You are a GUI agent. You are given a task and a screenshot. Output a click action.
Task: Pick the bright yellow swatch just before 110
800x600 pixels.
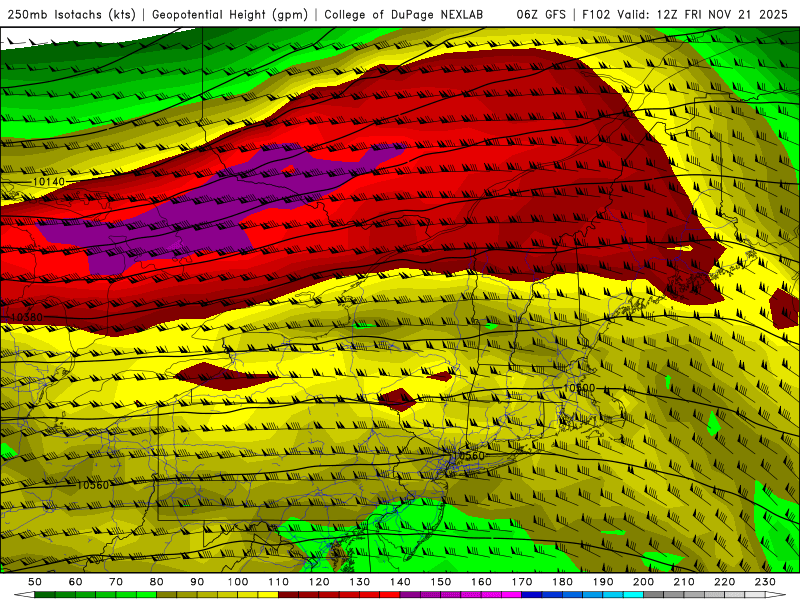click(x=268, y=595)
